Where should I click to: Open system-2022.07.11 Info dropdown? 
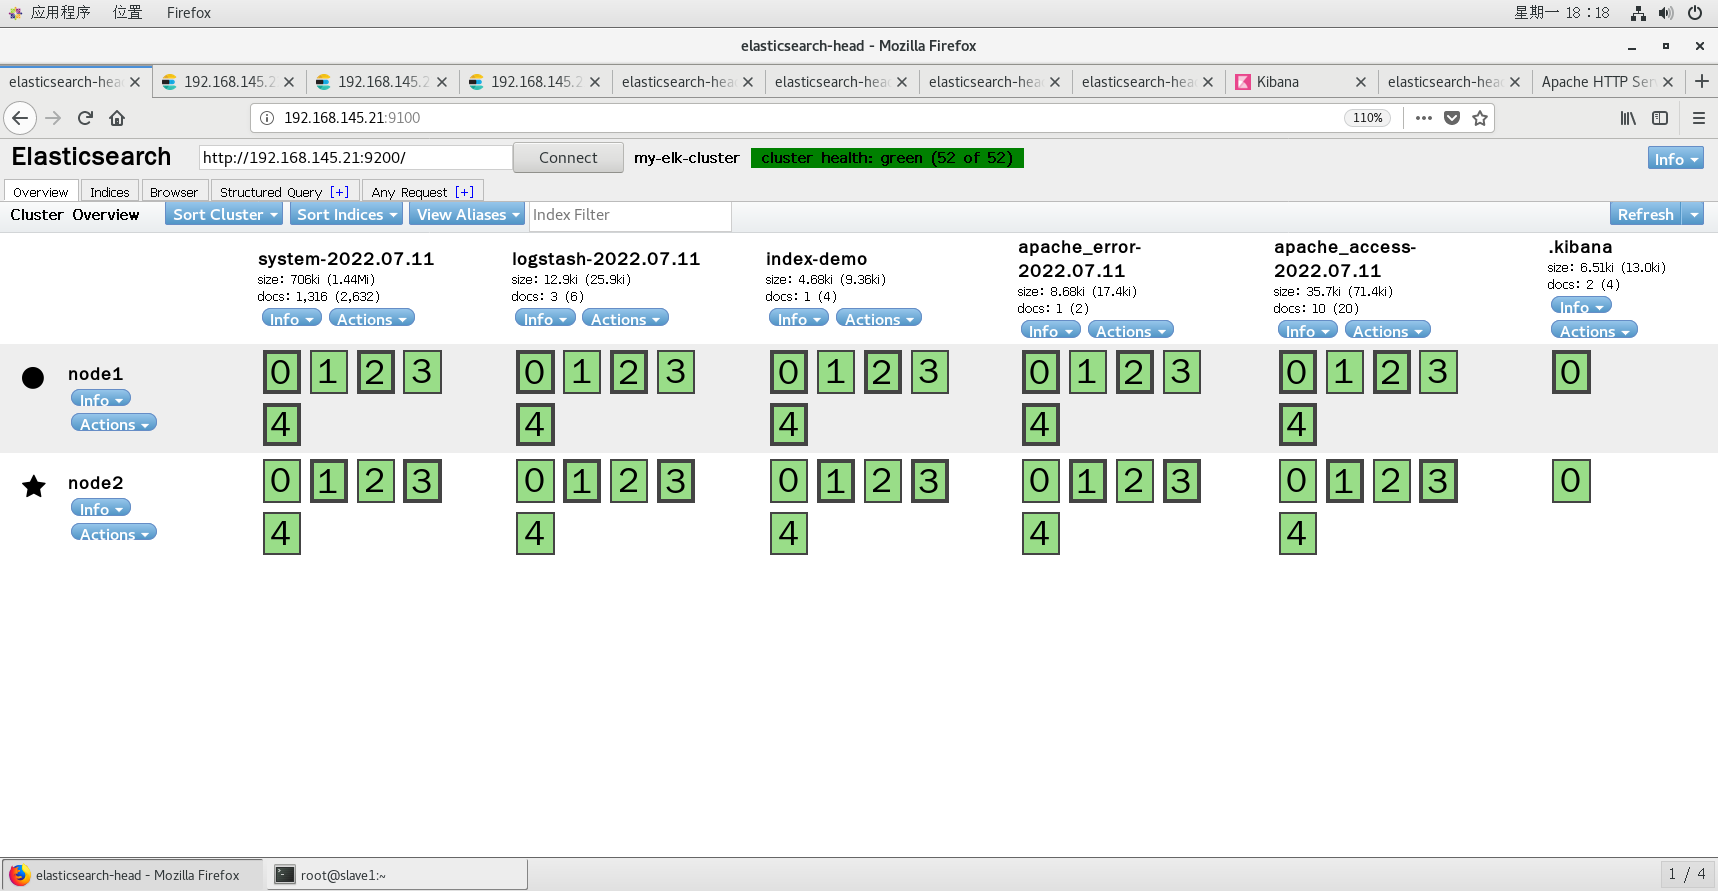click(292, 318)
